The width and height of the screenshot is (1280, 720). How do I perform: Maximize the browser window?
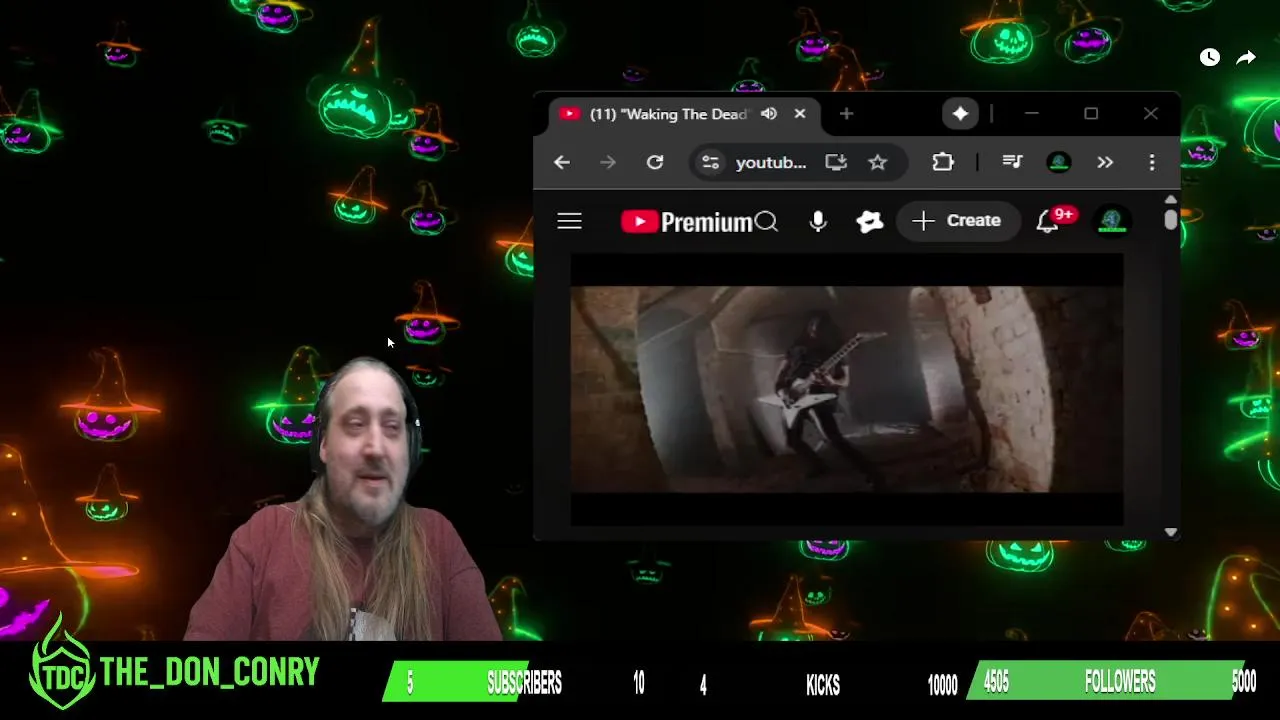(x=1091, y=114)
